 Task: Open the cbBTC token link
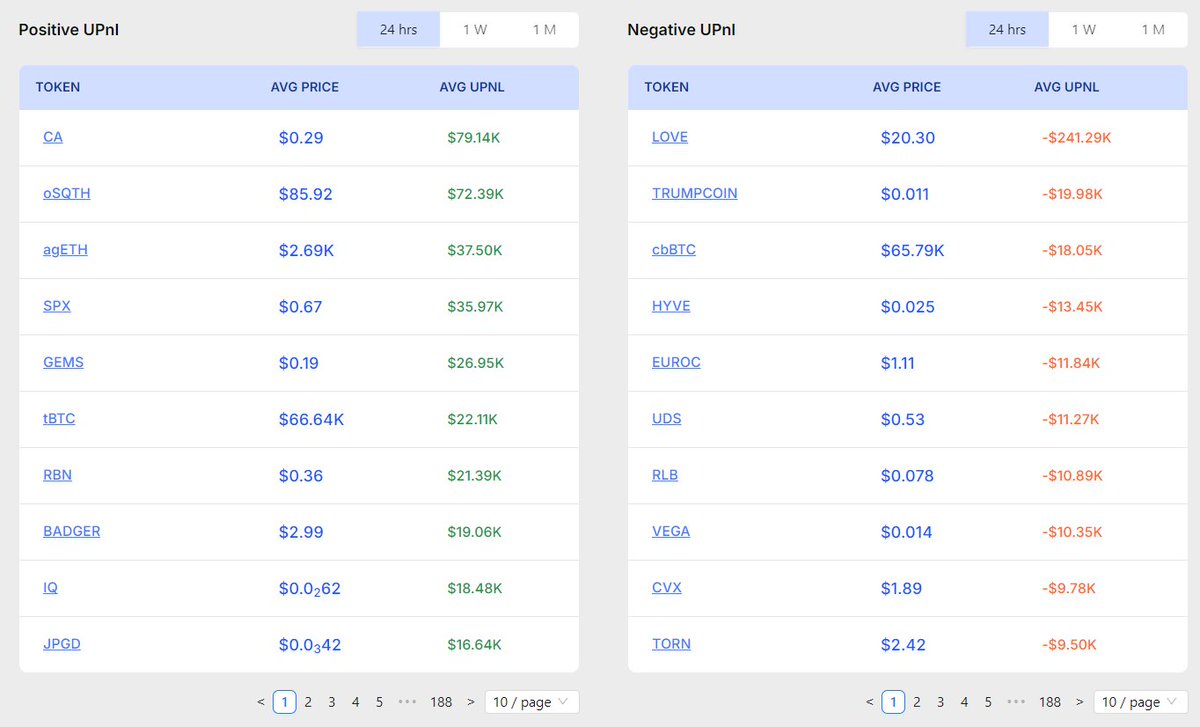pos(674,250)
